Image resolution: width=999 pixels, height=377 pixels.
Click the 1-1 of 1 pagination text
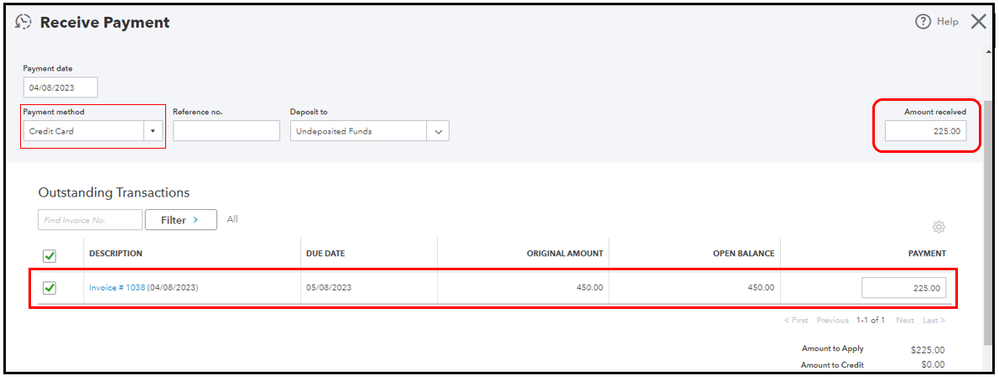[x=871, y=320]
